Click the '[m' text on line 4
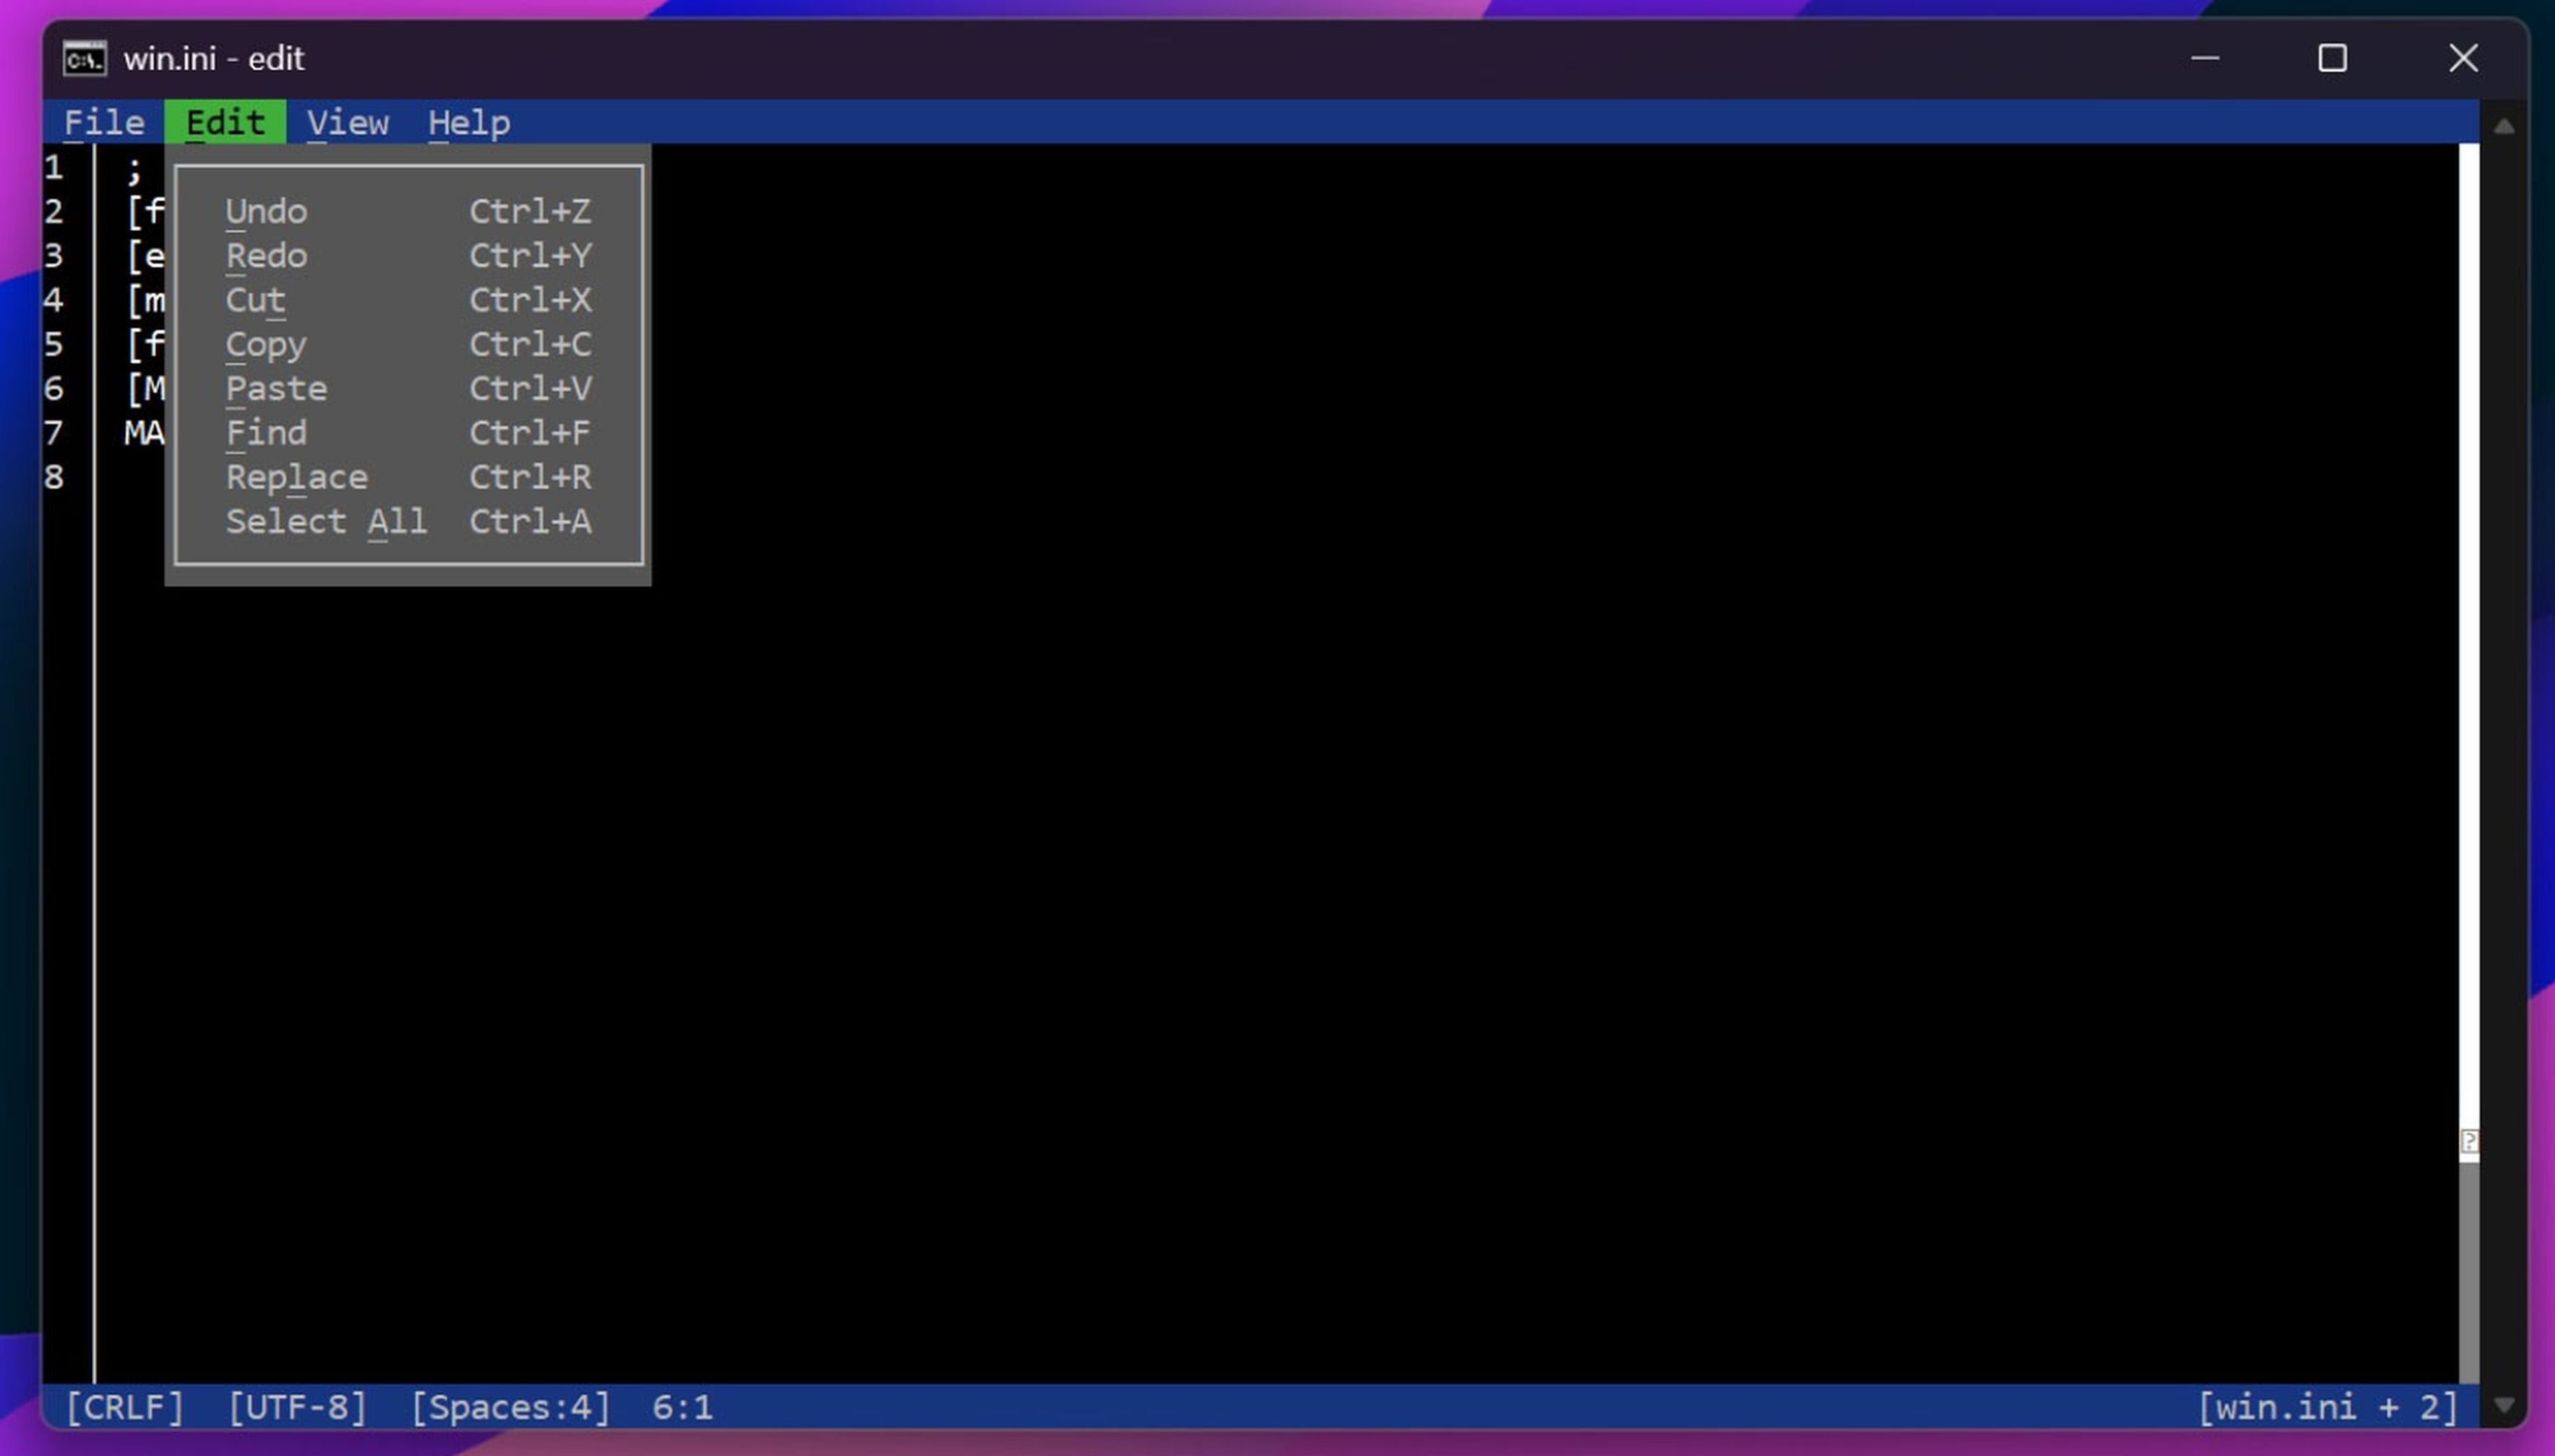This screenshot has width=2555, height=1456. coord(146,300)
